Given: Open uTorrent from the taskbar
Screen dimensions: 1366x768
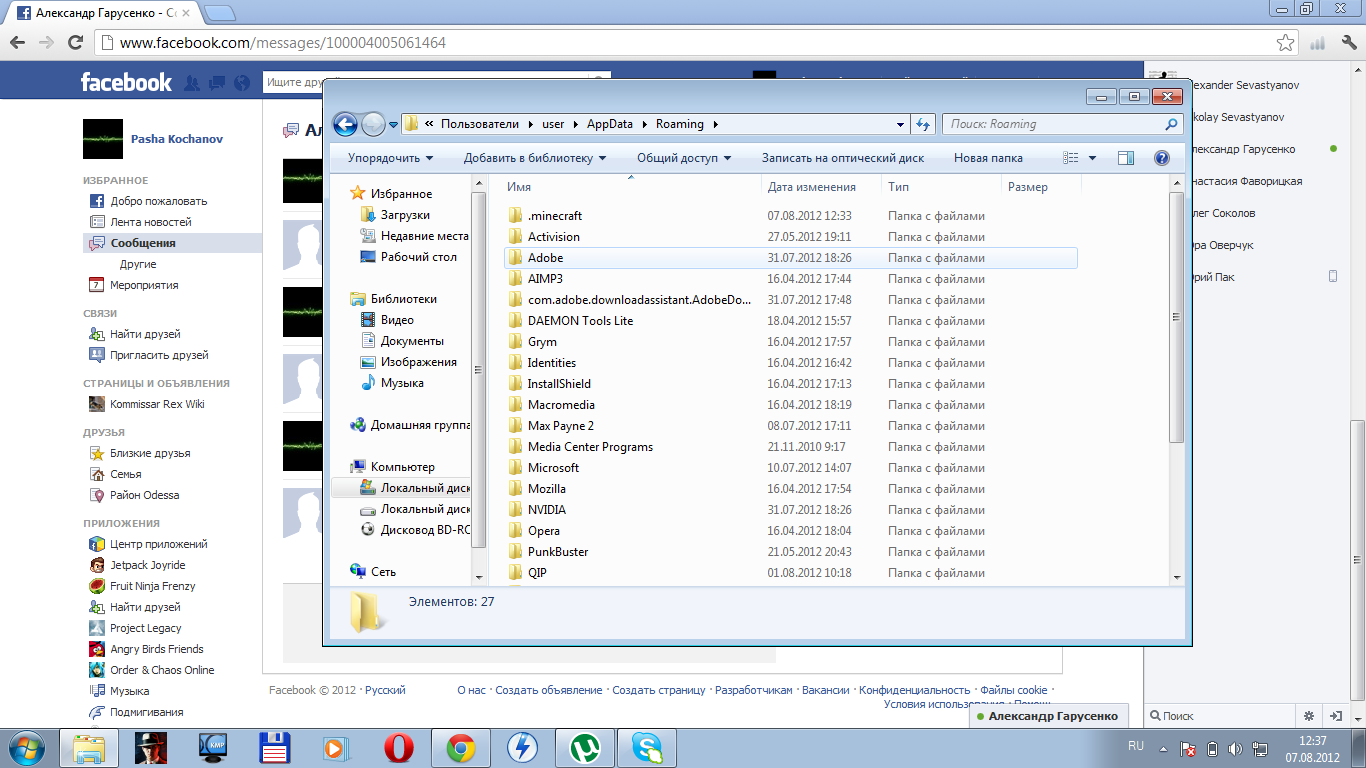Looking at the screenshot, I should (584, 747).
